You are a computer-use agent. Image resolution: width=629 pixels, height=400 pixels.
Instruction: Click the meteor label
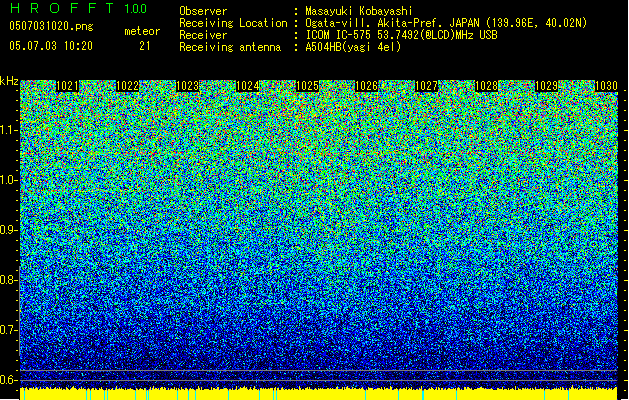point(142,31)
